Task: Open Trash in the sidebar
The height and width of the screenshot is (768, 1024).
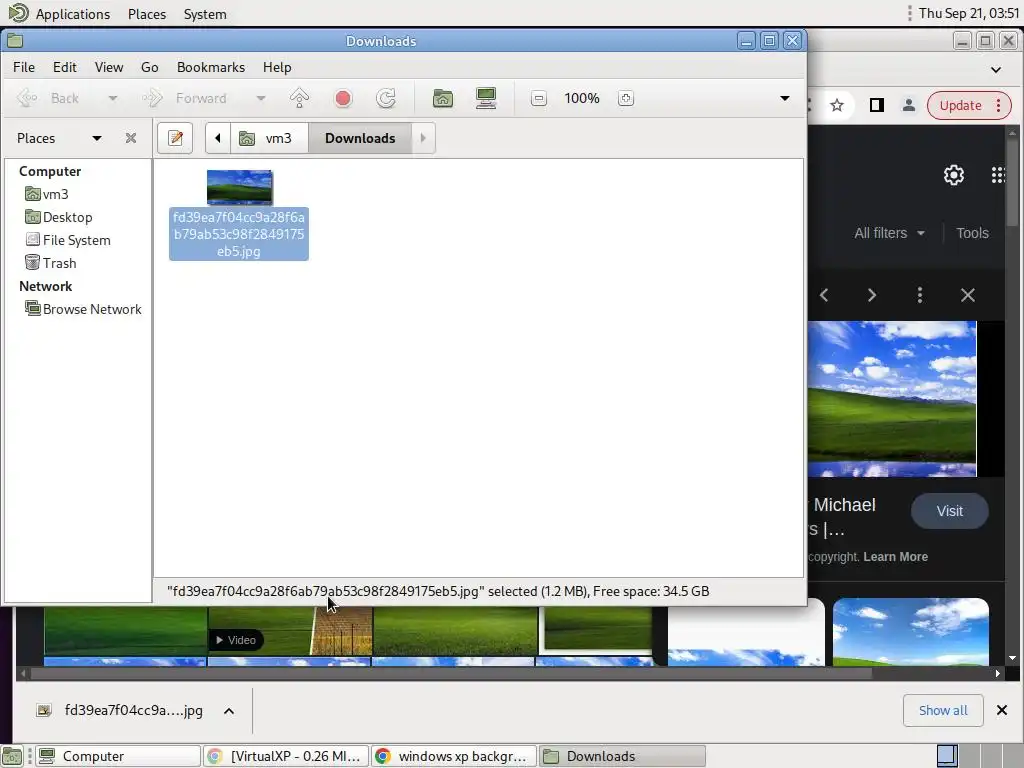Action: [x=51, y=263]
